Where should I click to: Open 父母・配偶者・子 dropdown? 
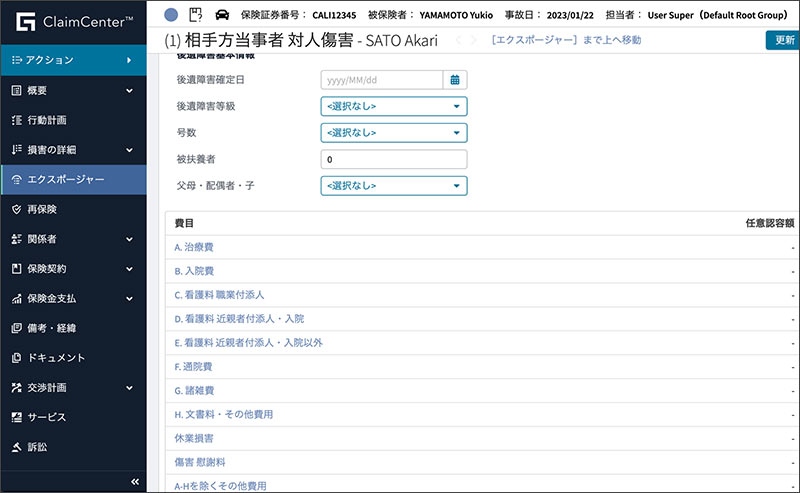394,185
